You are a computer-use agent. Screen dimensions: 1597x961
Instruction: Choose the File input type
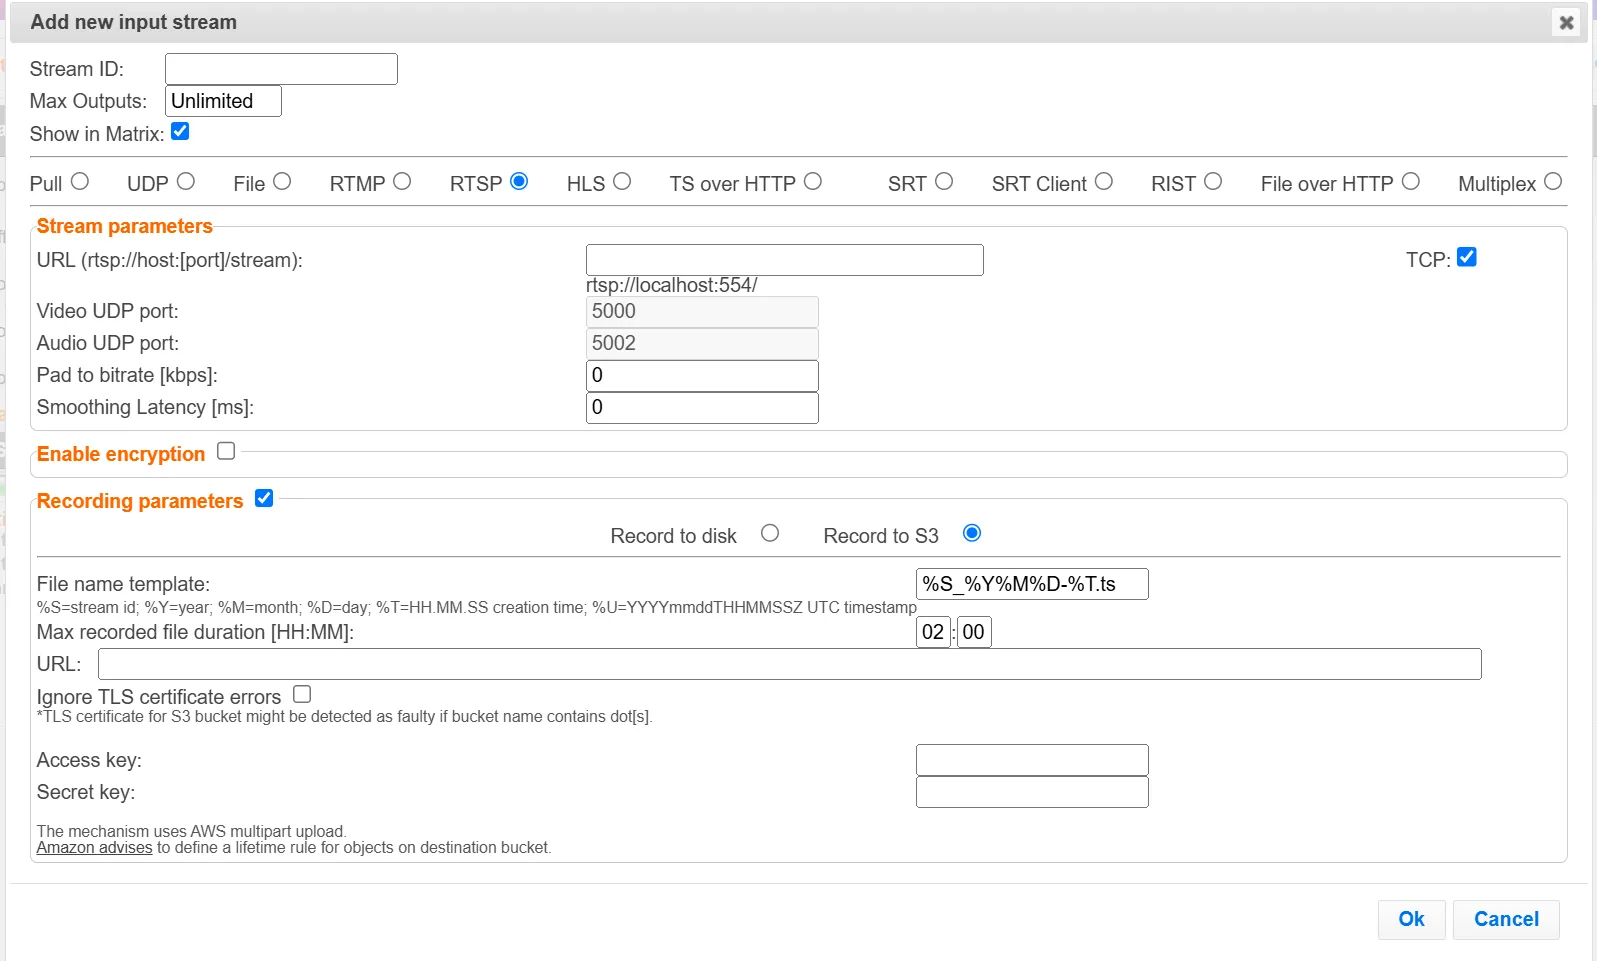[x=282, y=181]
